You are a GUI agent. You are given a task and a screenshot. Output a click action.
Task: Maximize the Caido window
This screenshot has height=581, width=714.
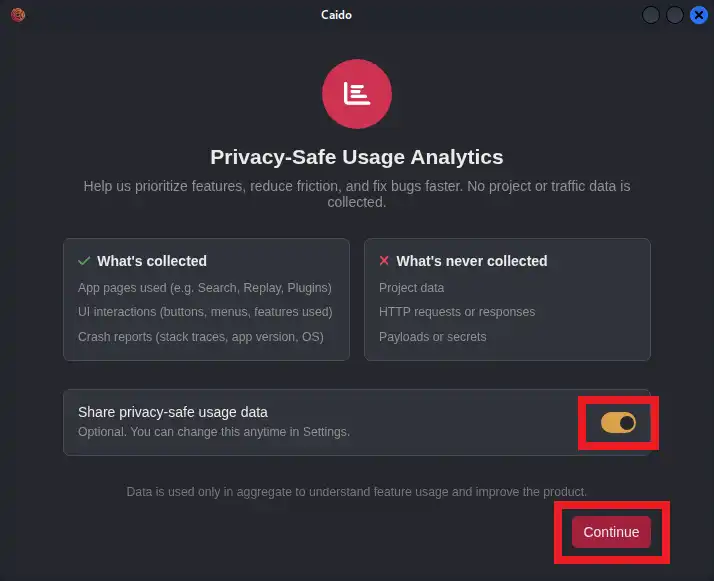point(675,15)
